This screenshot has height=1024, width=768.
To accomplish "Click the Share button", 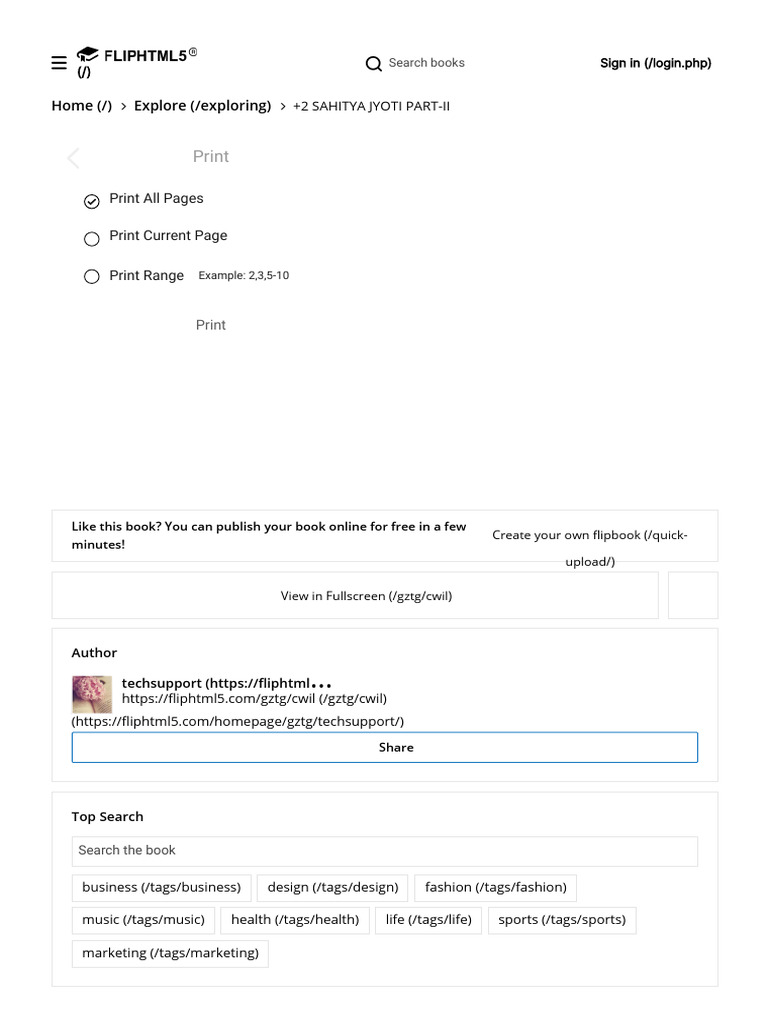I will click(385, 748).
